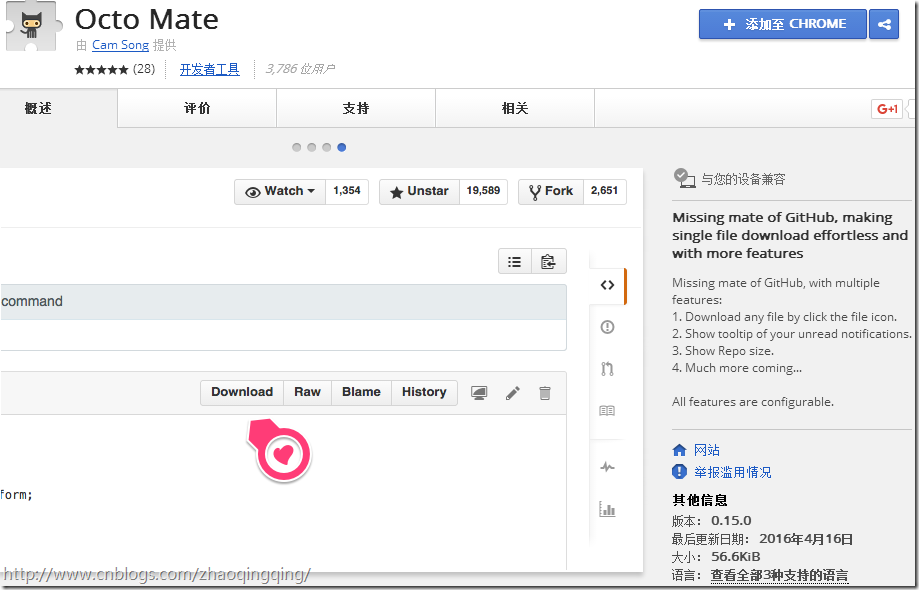Viewport: 919px width, 590px height.
Task: Open the Graphs bar chart icon
Action: (607, 509)
